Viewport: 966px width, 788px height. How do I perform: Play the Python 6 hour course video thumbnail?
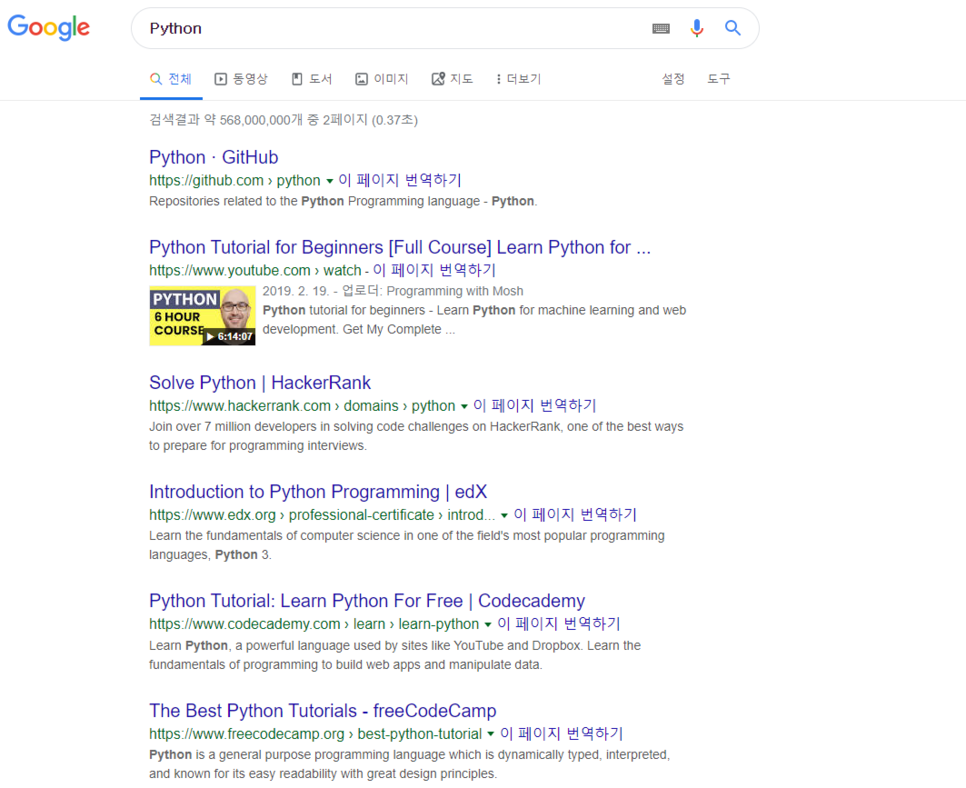tap(202, 315)
